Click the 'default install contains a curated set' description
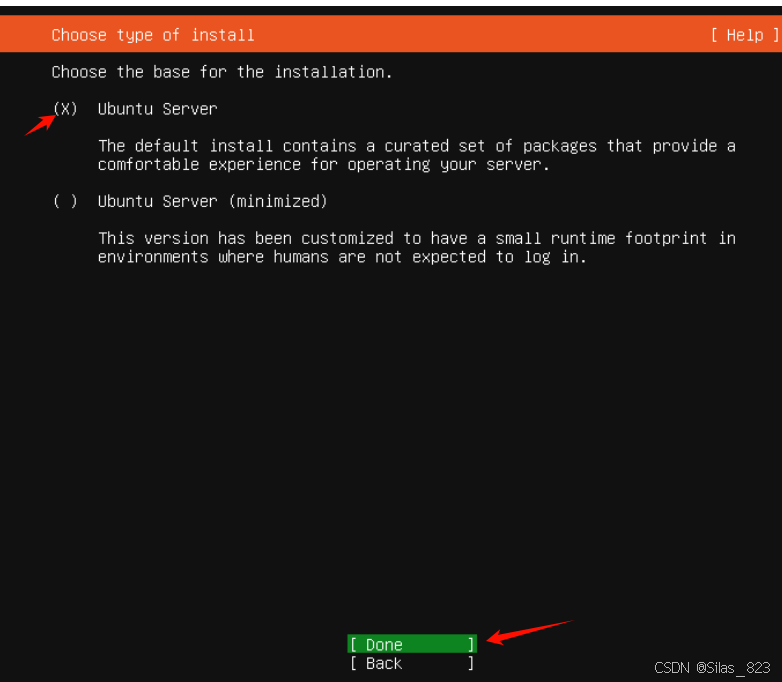The image size is (782, 682). tap(416, 155)
